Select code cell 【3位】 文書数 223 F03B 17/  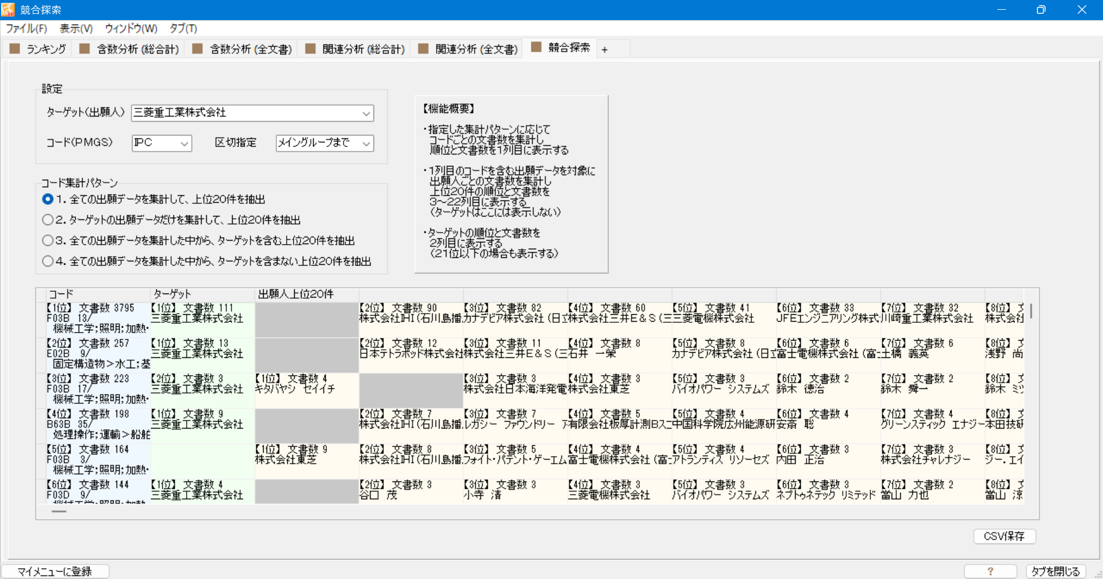point(98,390)
